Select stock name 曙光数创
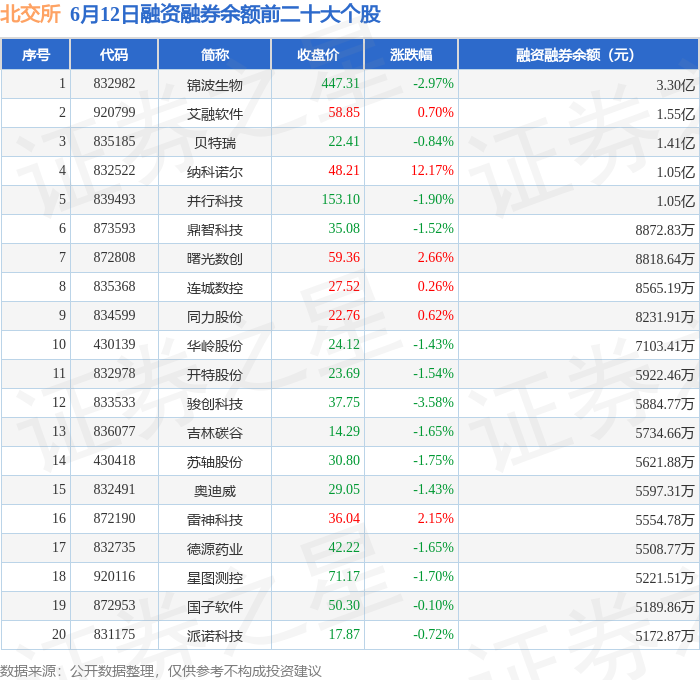Viewport: 700px width, 680px height. pos(215,259)
